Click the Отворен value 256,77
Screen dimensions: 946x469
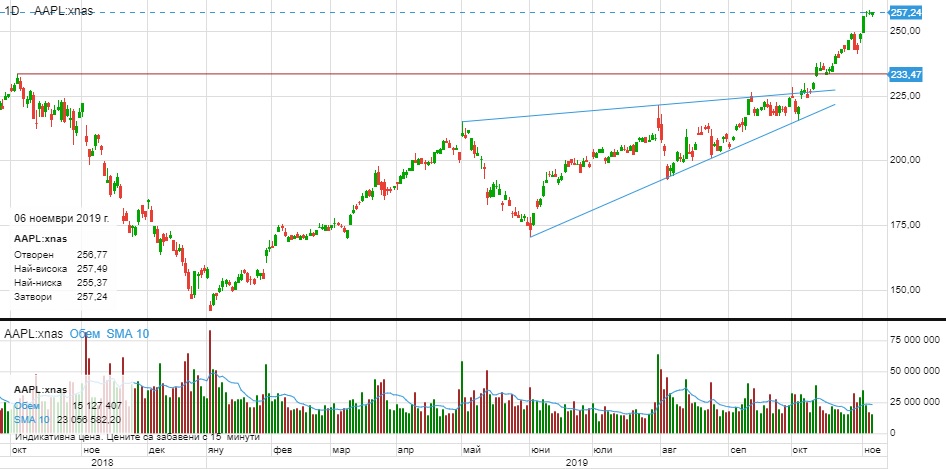[x=92, y=255]
